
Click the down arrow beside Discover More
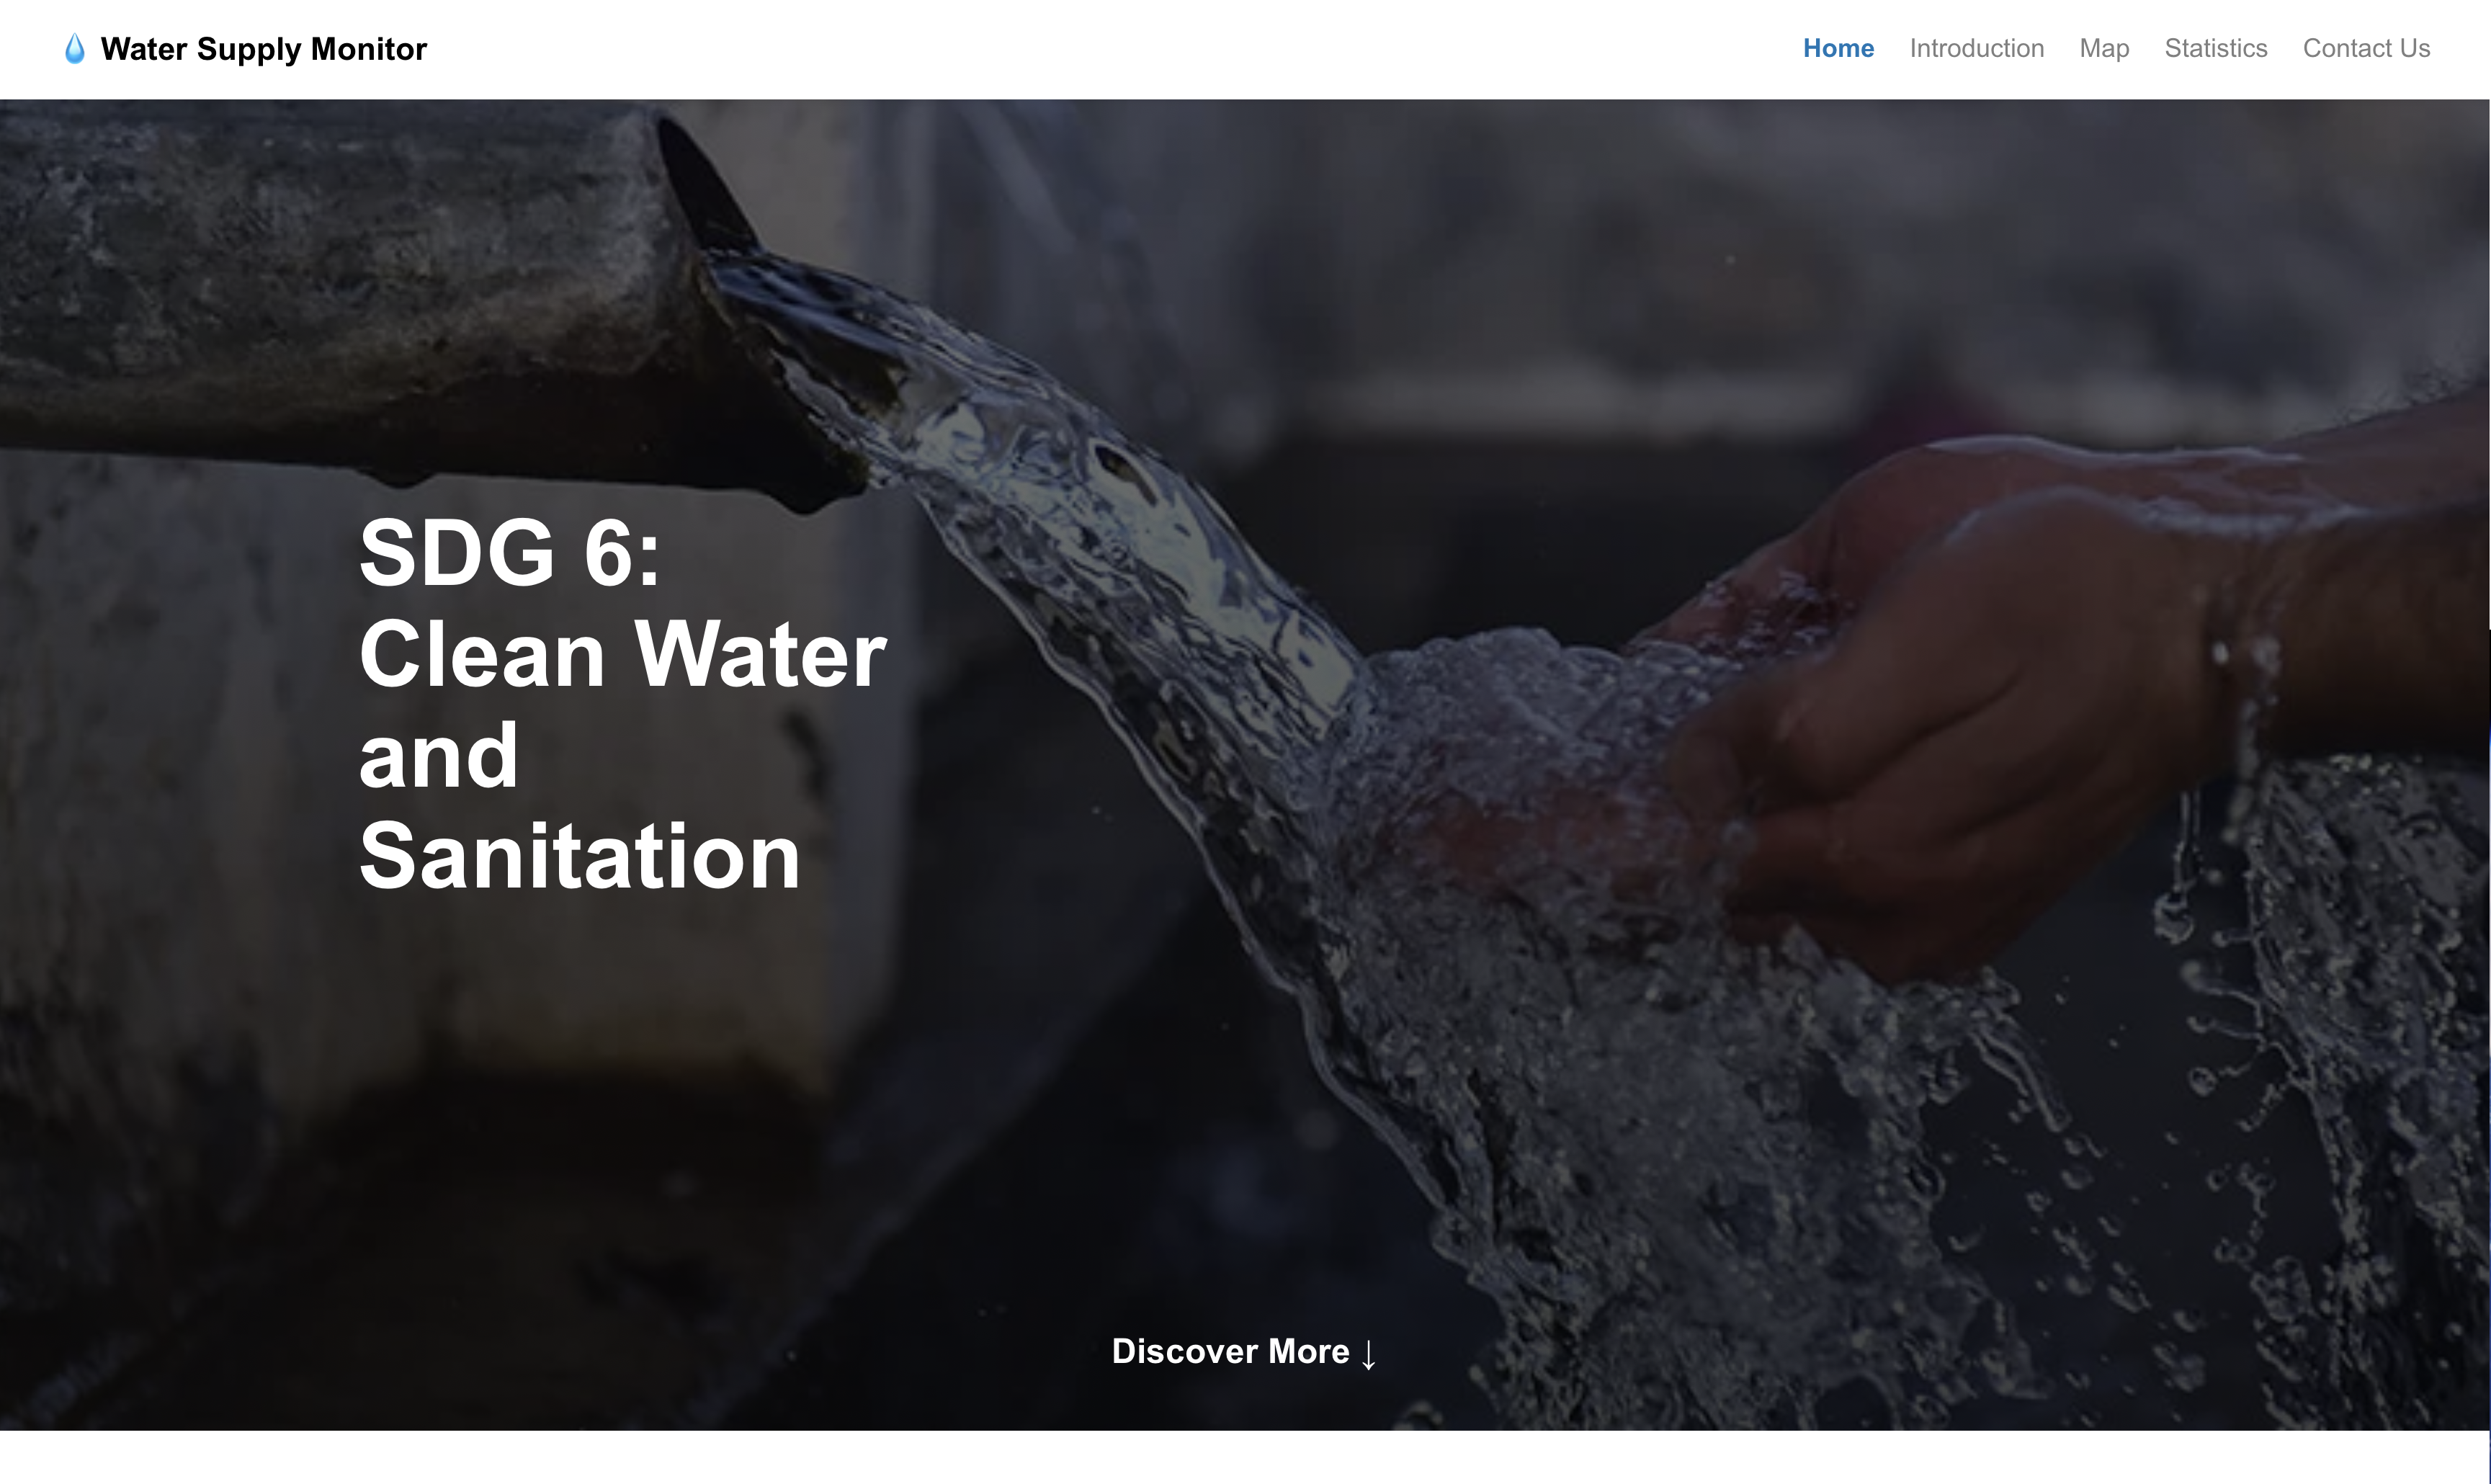(x=1368, y=1354)
